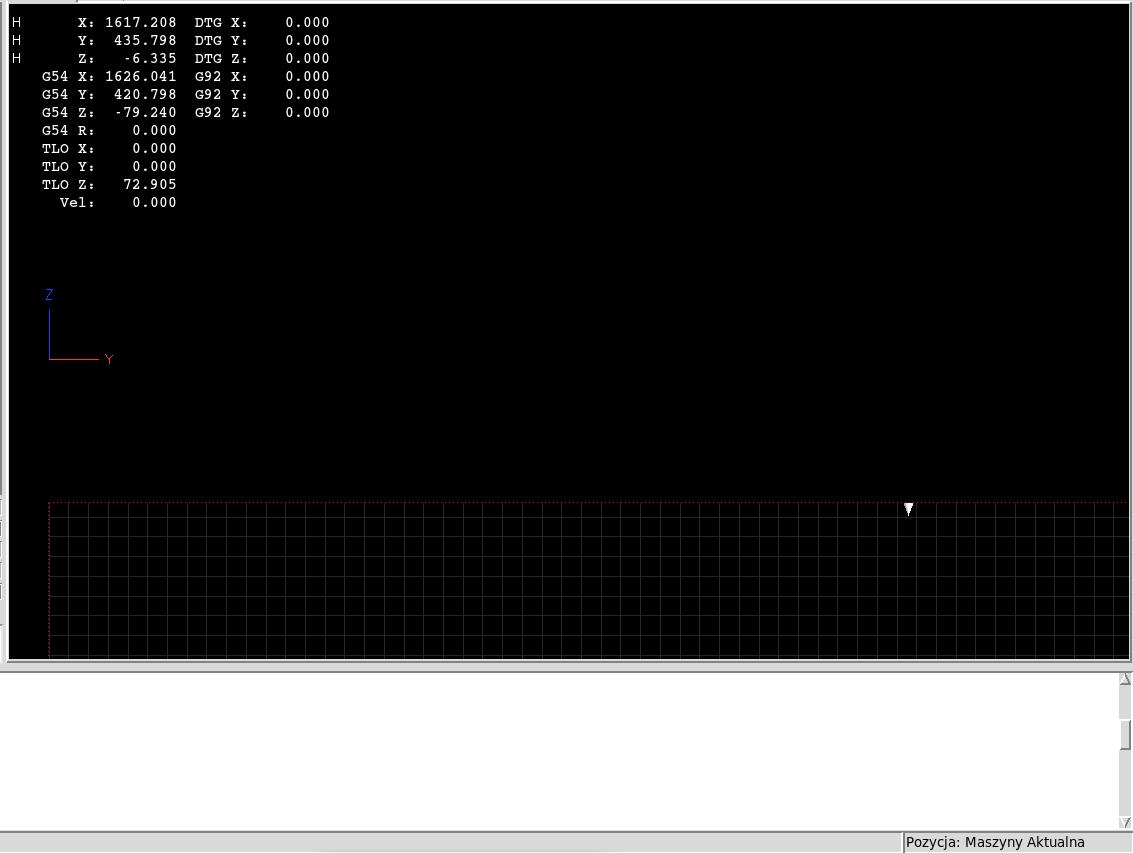
Task: Click the homed icon beside X position
Action: pos(17,22)
